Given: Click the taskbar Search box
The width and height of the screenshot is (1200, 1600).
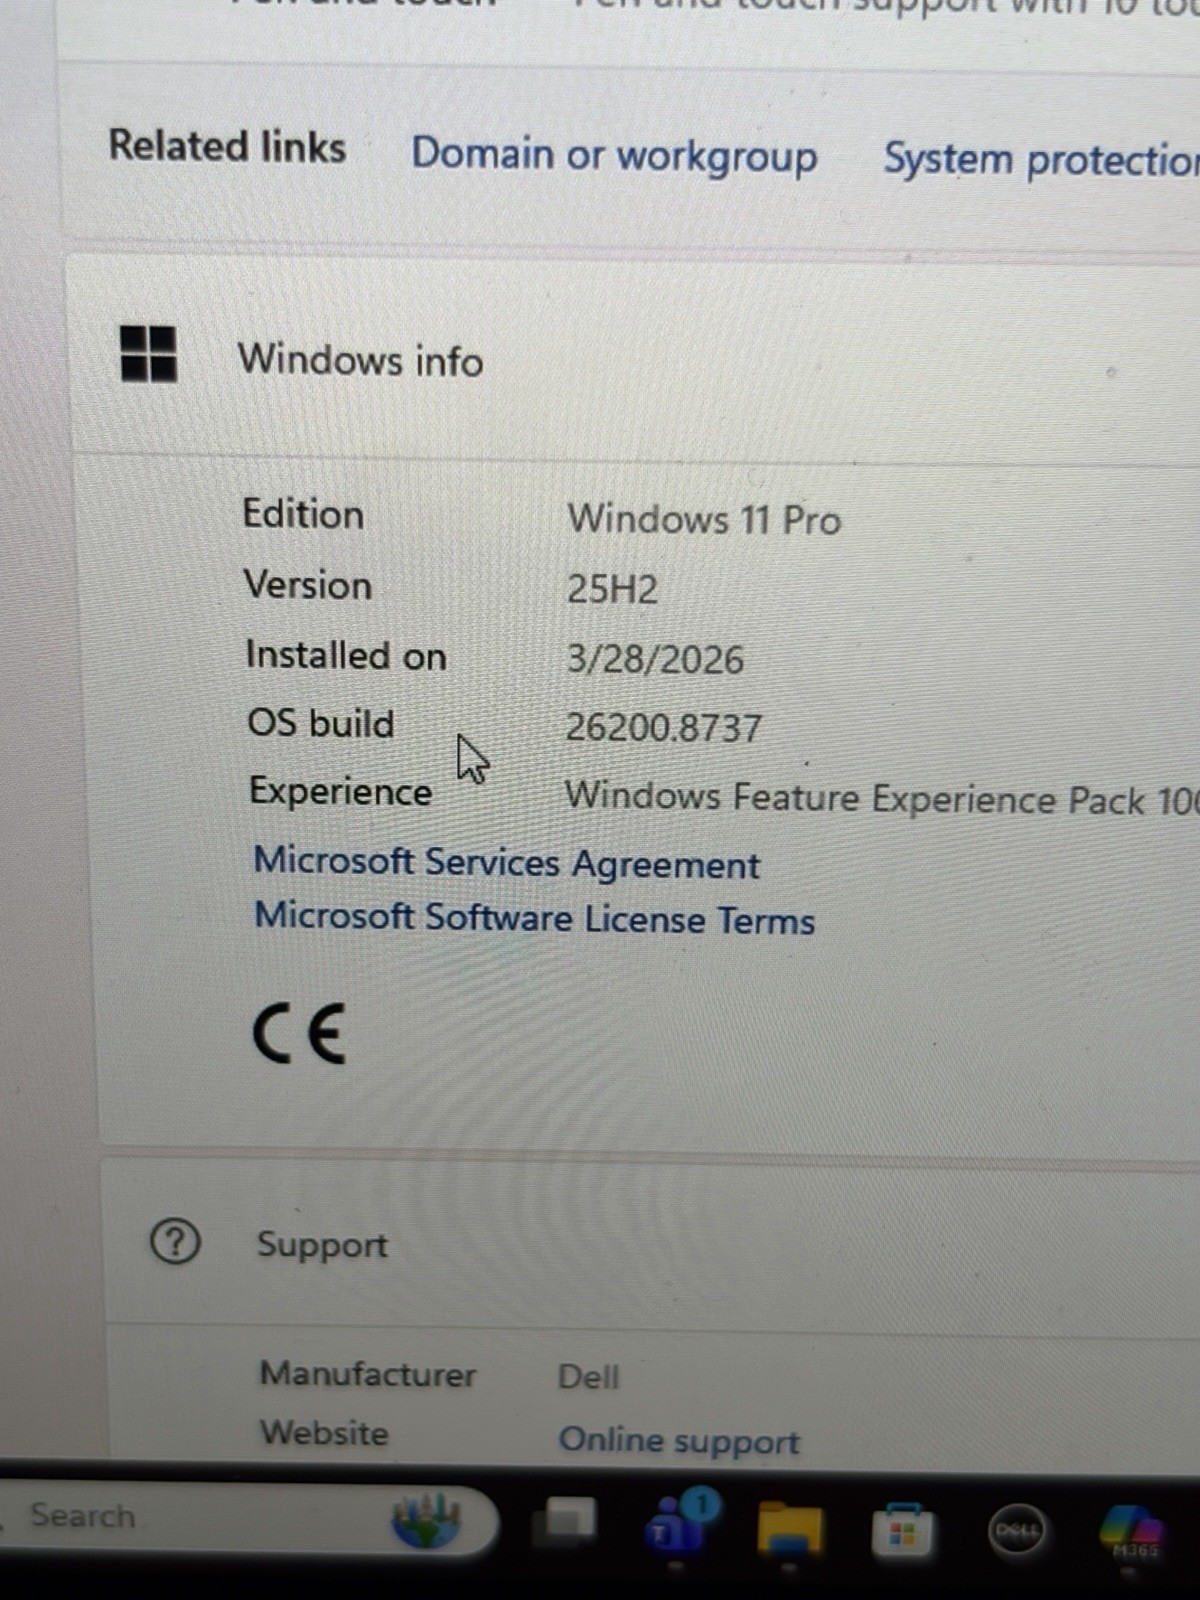Looking at the screenshot, I should [x=248, y=1518].
